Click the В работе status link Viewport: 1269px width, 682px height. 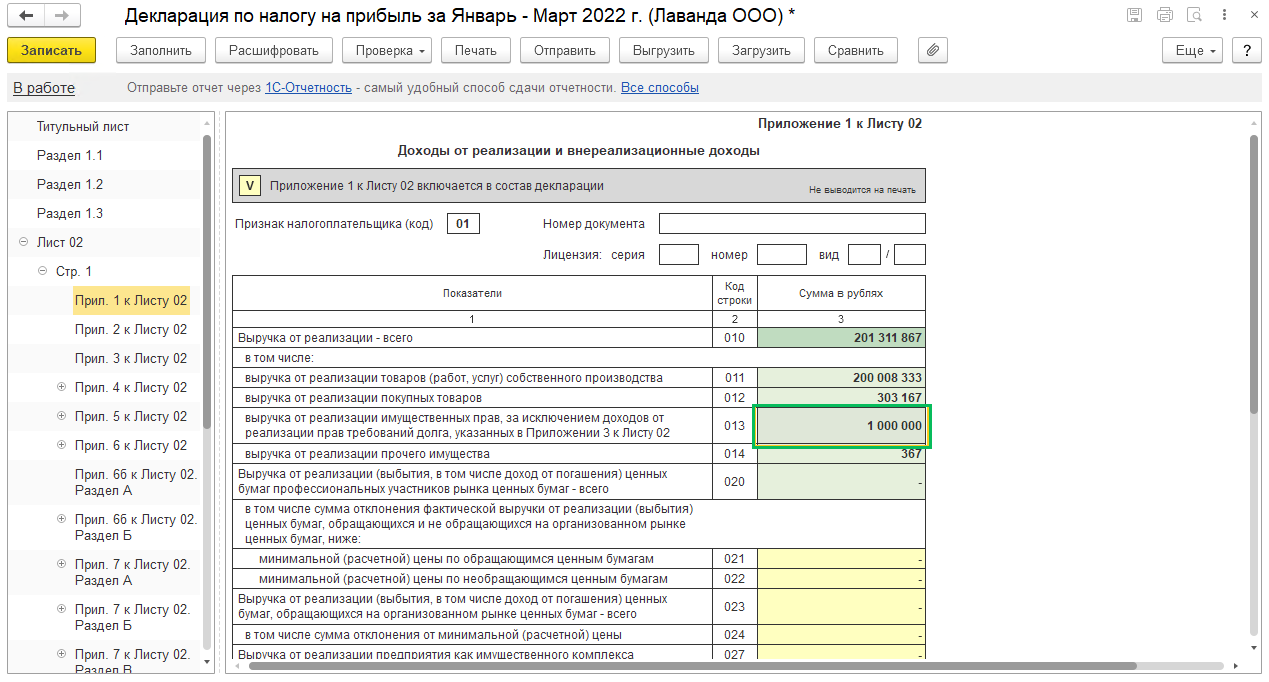pyautogui.click(x=44, y=88)
